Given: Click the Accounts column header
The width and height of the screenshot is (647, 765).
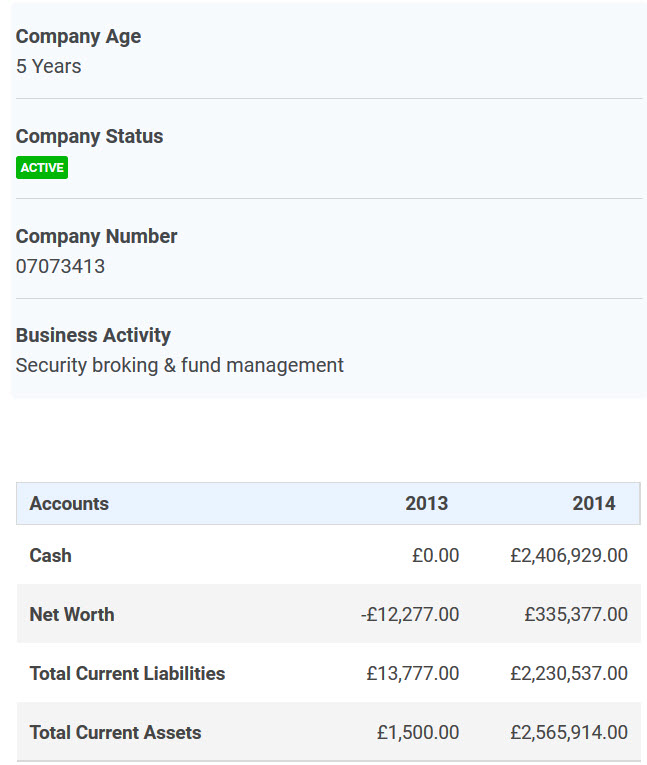Looking at the screenshot, I should tap(69, 504).
